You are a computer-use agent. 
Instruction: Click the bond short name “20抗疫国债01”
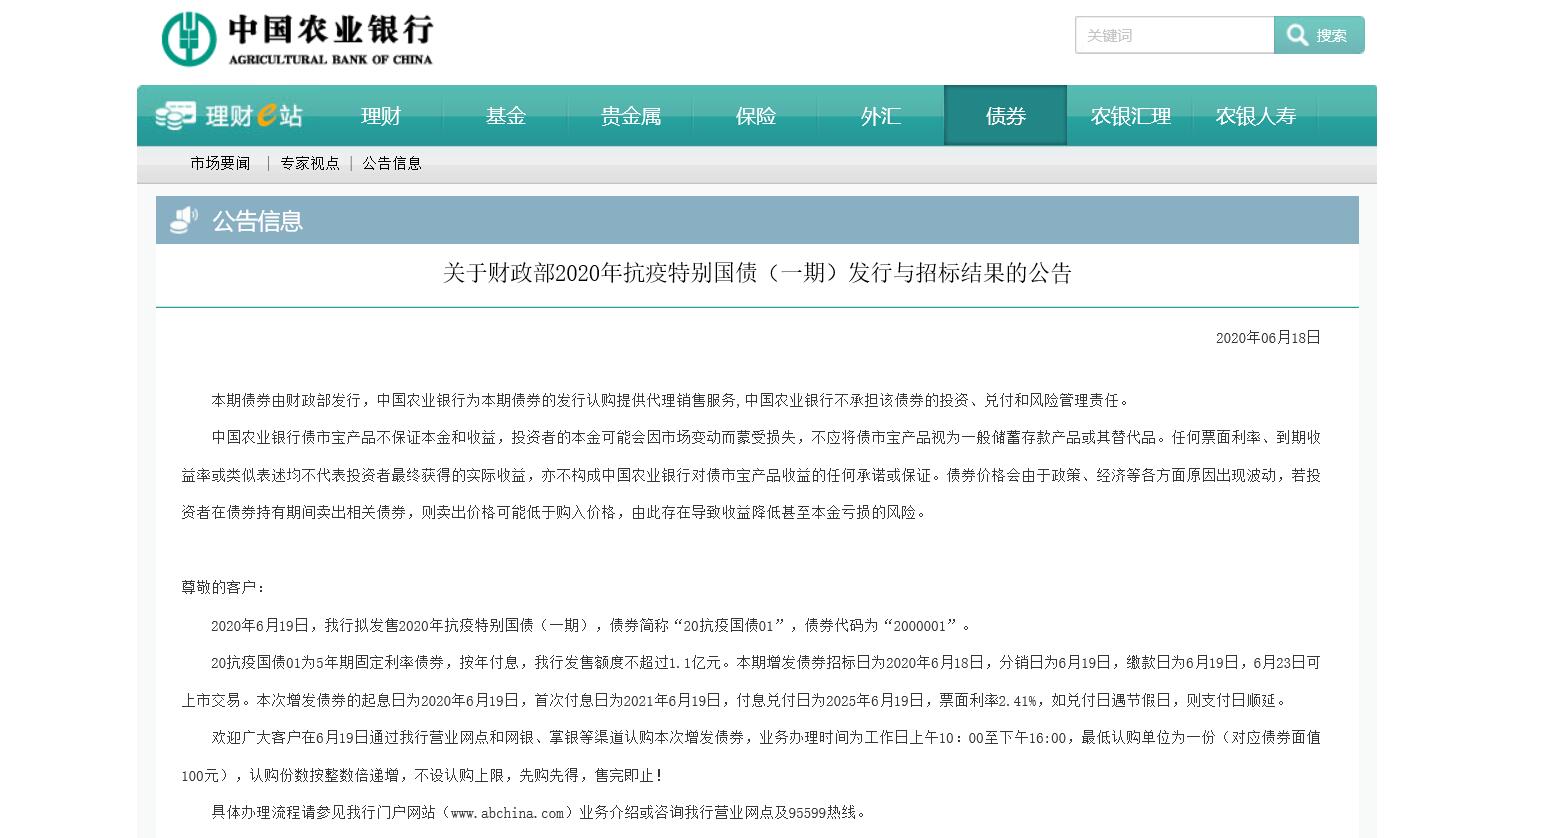coord(729,625)
